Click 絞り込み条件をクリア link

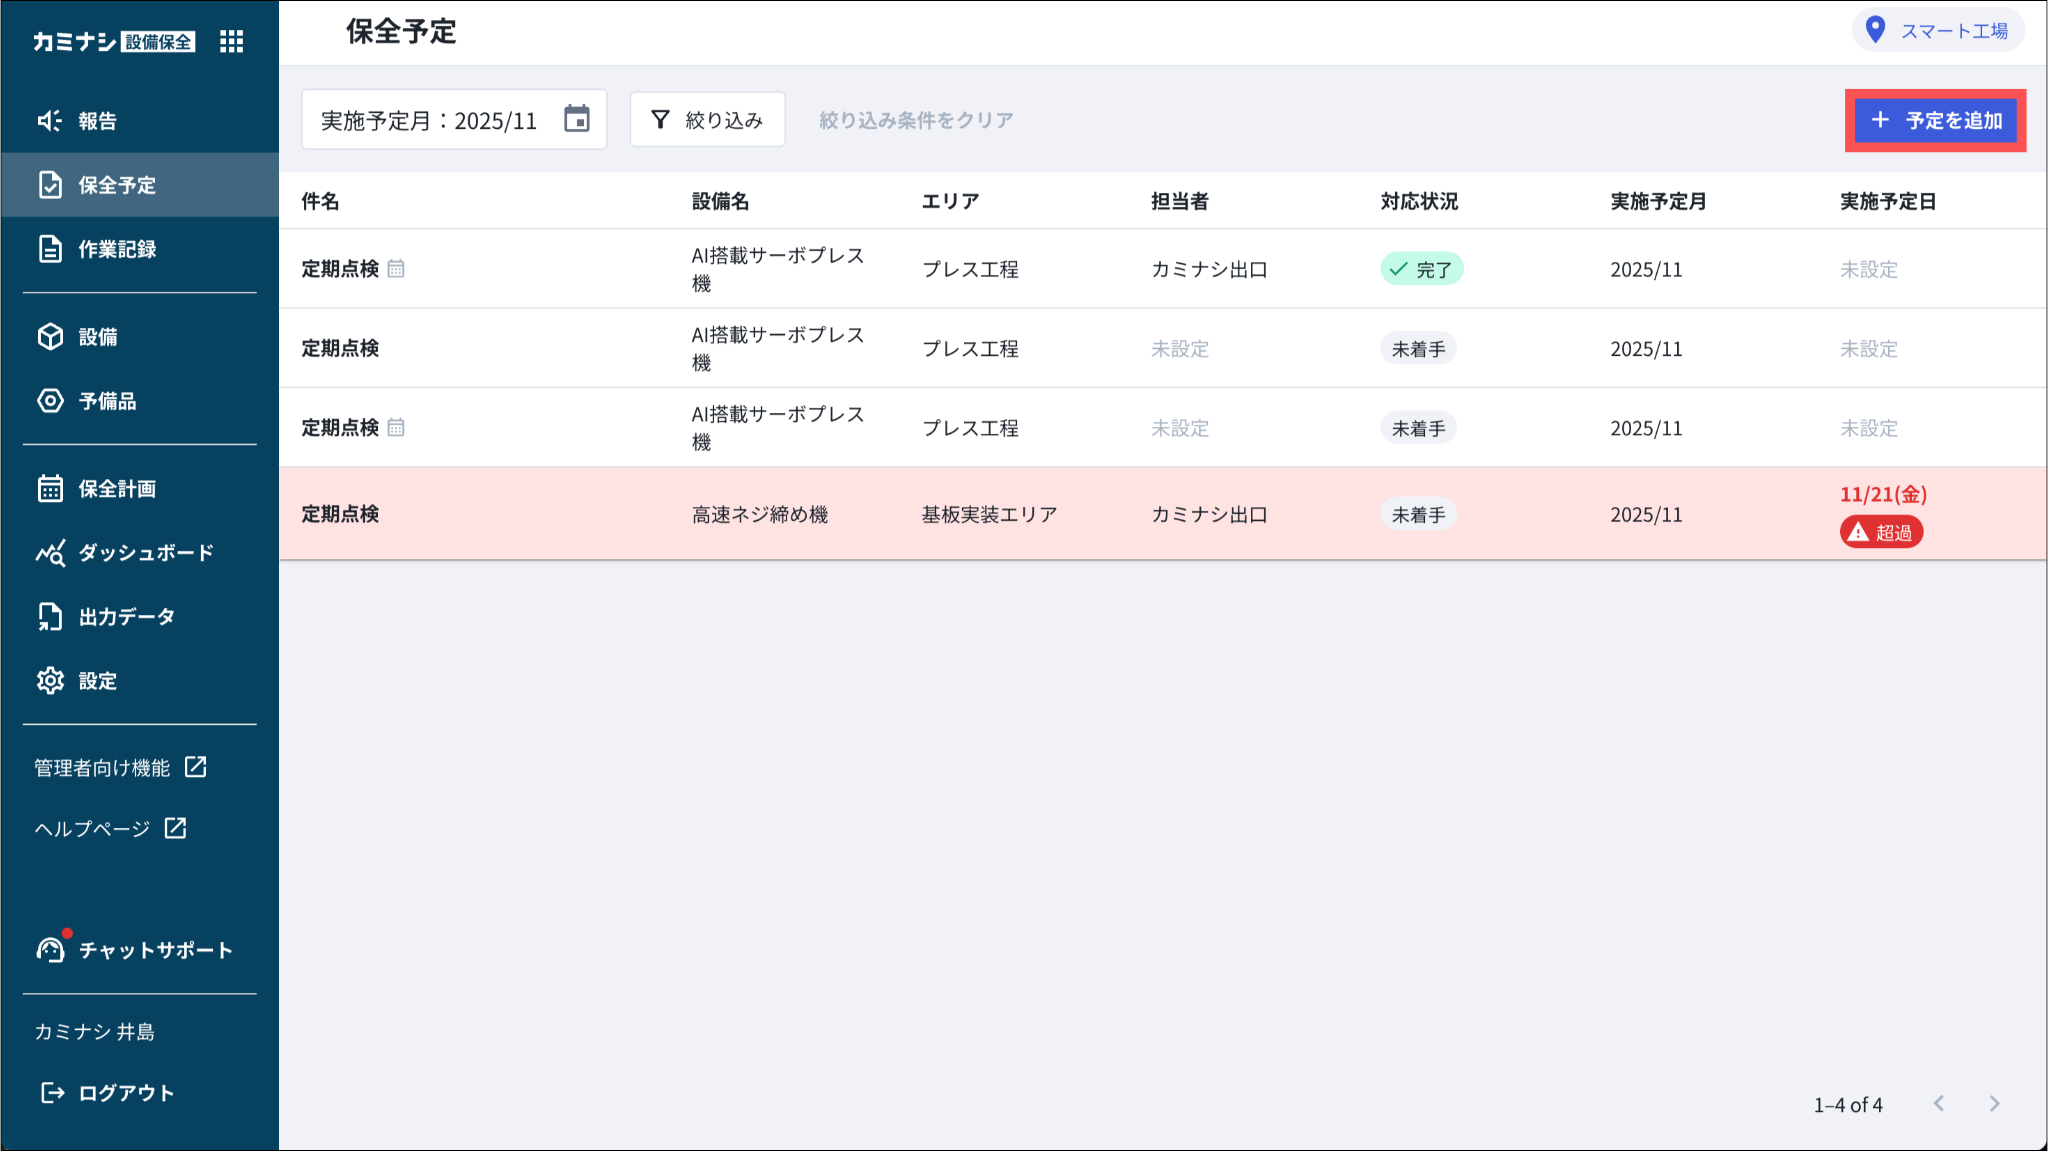(x=915, y=120)
